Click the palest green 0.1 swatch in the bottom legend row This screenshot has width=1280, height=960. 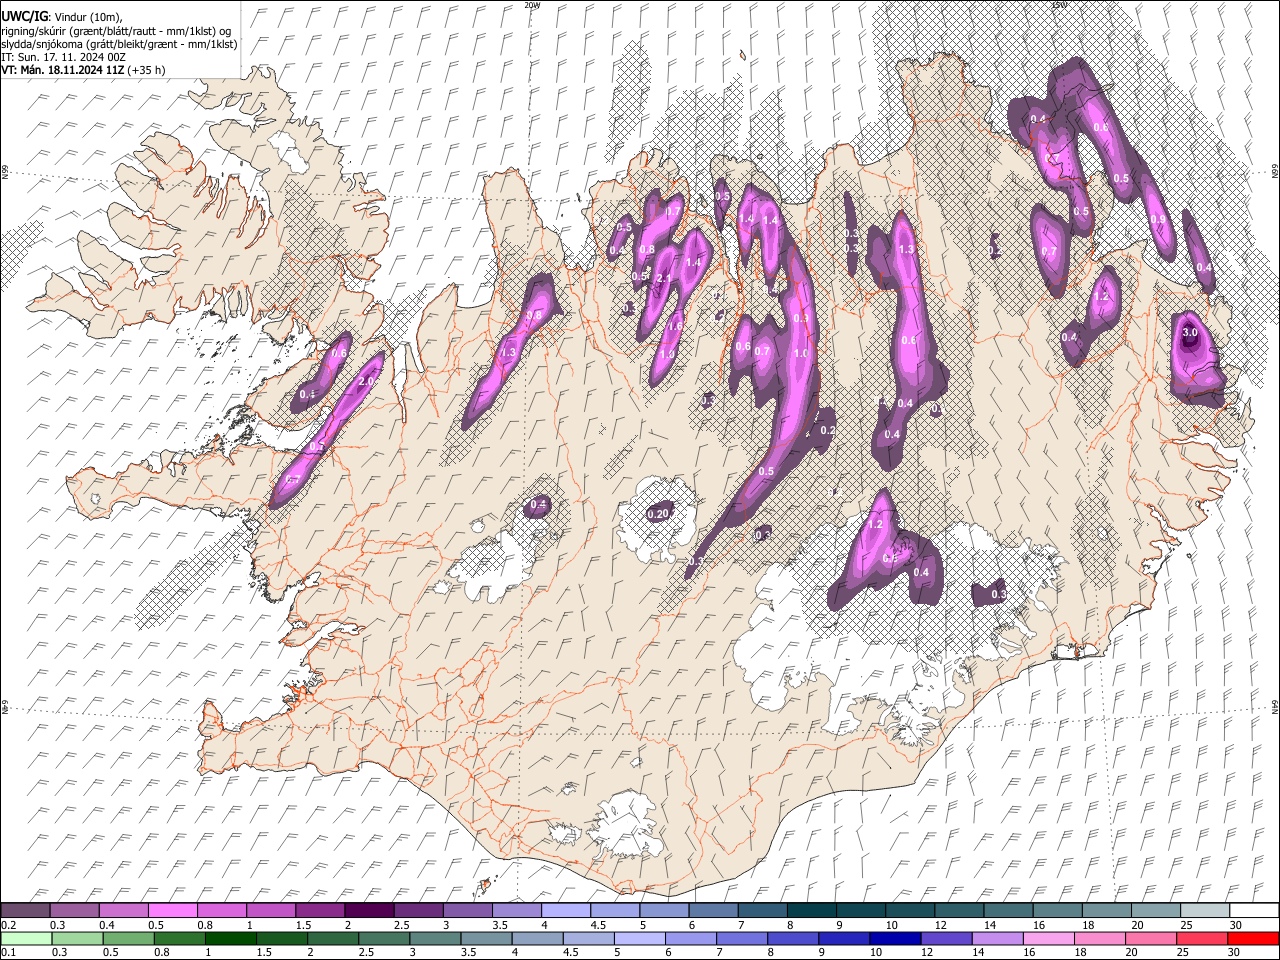(26, 939)
